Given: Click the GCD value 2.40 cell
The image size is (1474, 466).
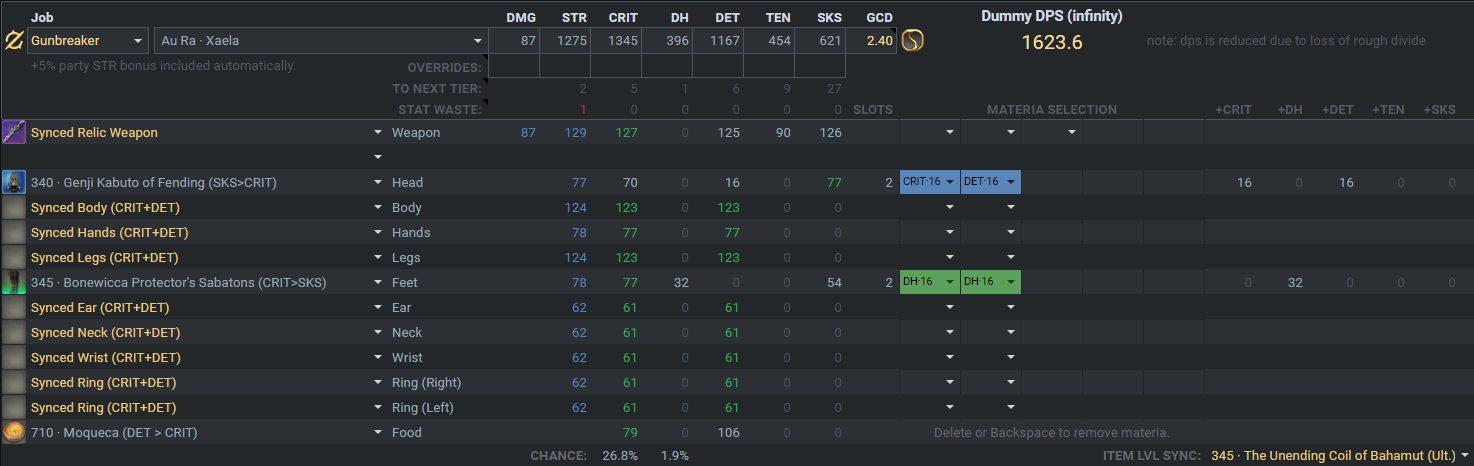Looking at the screenshot, I should (871, 41).
